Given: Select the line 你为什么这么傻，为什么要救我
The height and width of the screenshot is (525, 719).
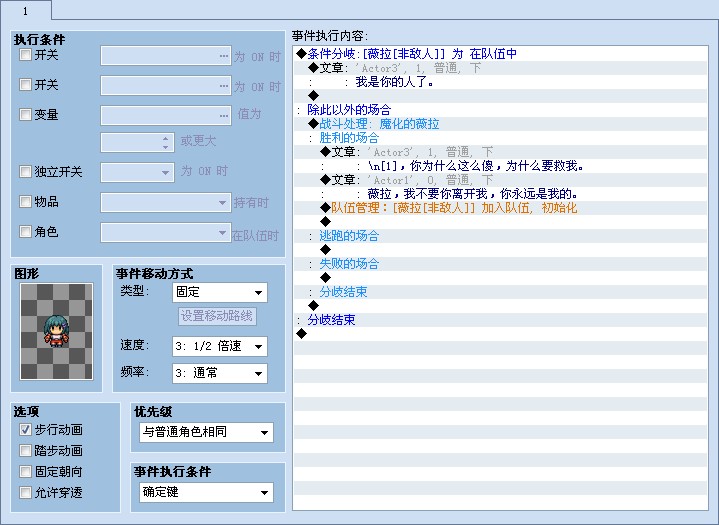Looking at the screenshot, I should coord(500,166).
